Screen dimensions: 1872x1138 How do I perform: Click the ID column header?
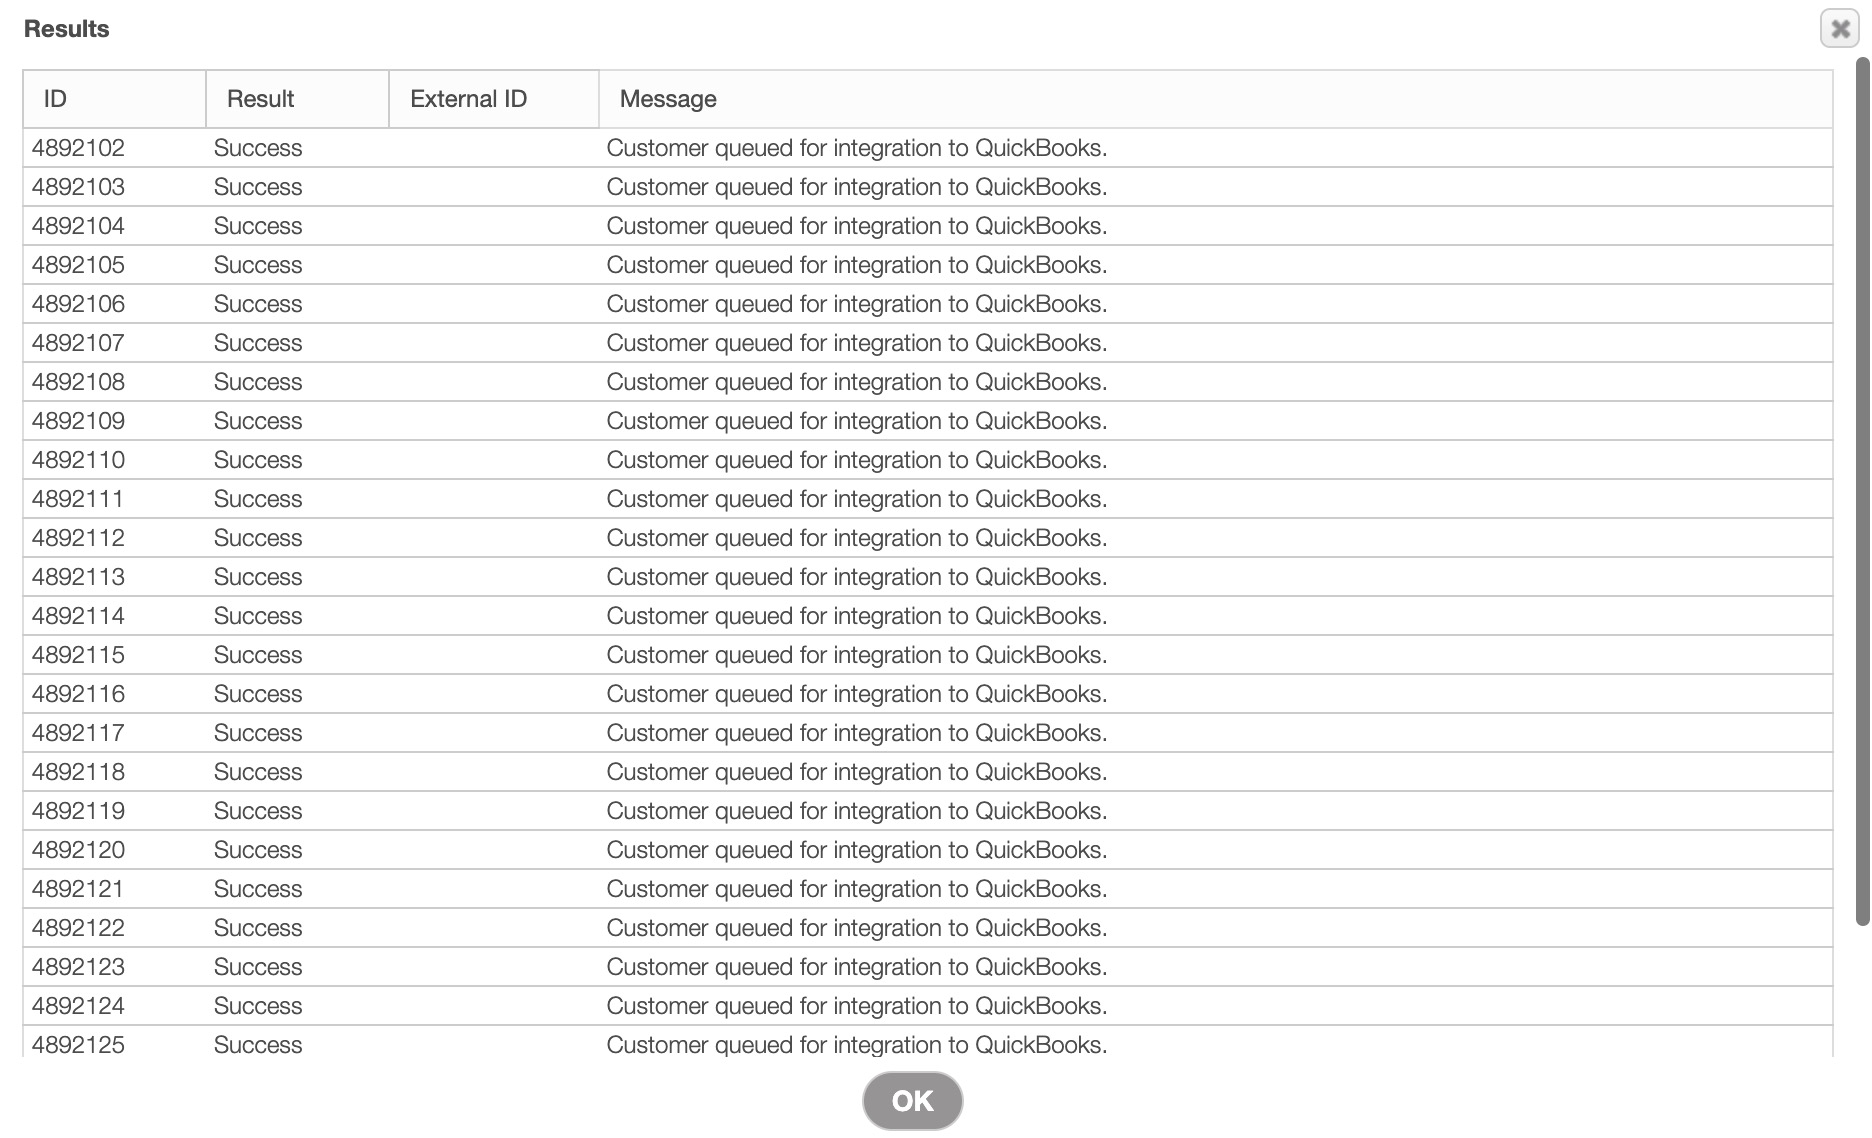pos(114,99)
